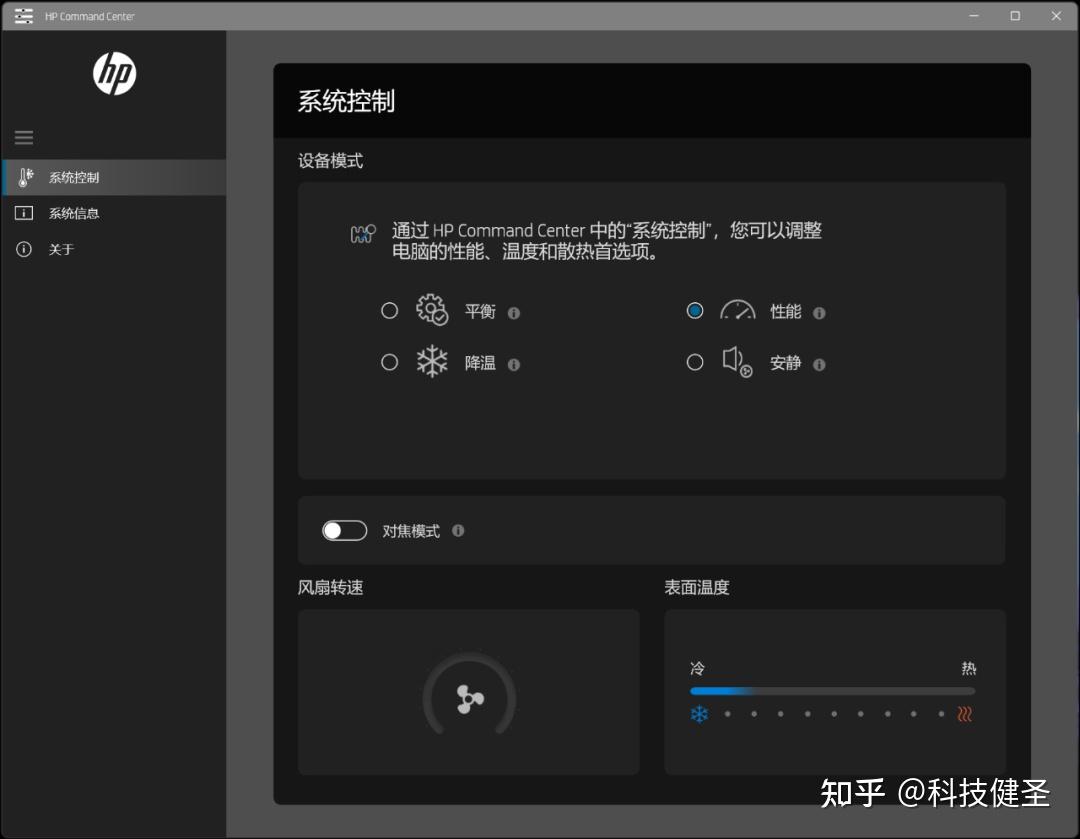This screenshot has width=1080, height=839.
Task: Open the hamburger menu in the sidebar
Action: (x=23, y=137)
